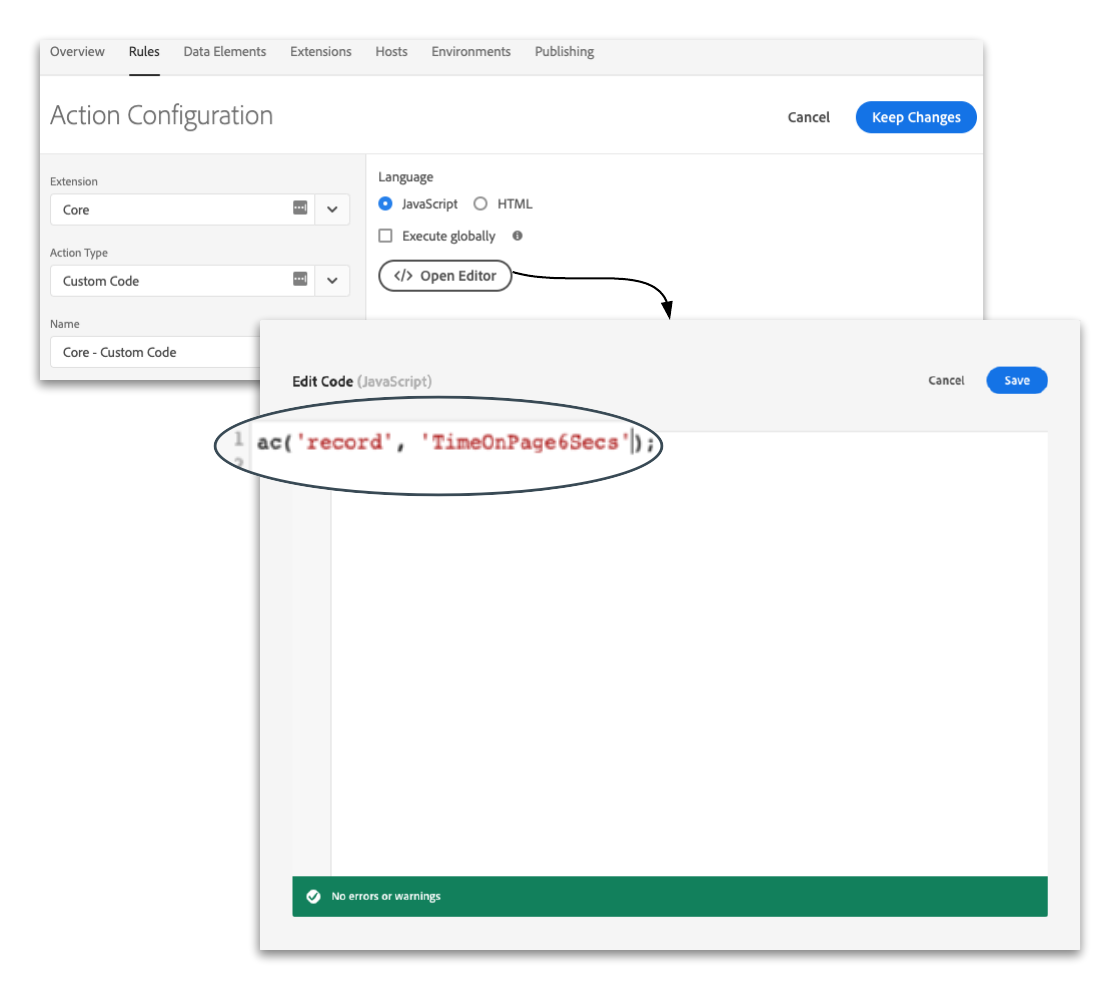Save the code in the editor
Screen dimensions: 1120x990
coord(1017,380)
